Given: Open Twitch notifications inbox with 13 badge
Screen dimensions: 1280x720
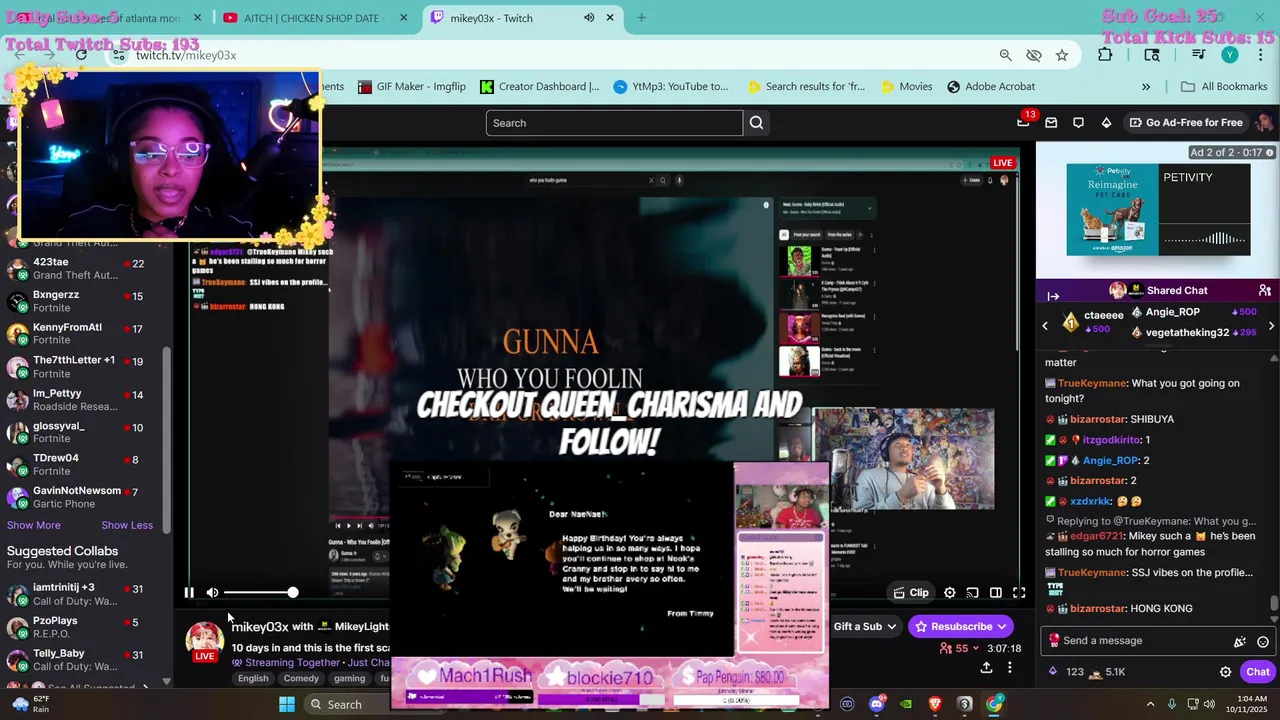Looking at the screenshot, I should (1025, 121).
